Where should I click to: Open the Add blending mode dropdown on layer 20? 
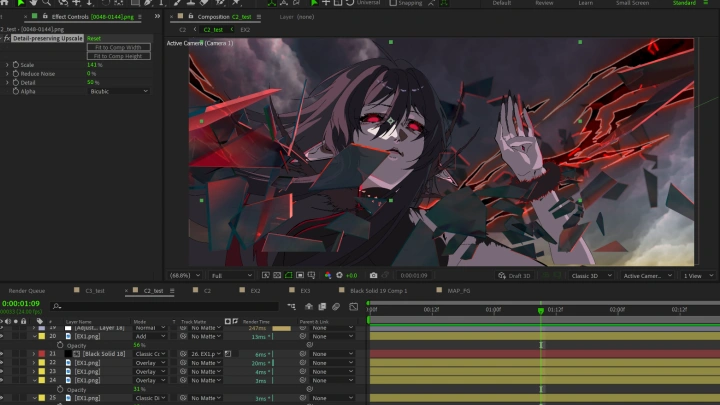(150, 337)
